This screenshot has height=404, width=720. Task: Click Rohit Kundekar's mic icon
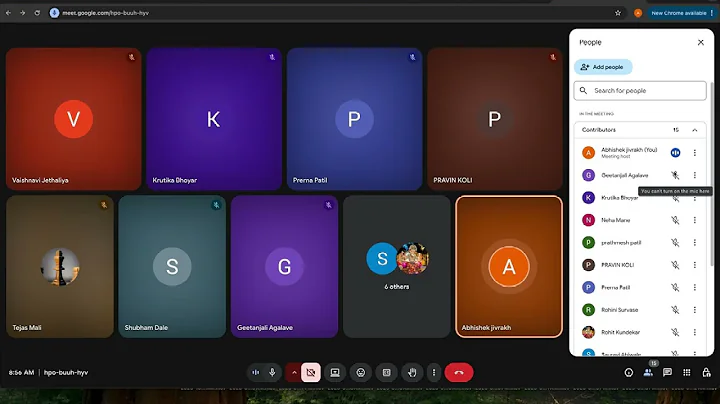[675, 332]
